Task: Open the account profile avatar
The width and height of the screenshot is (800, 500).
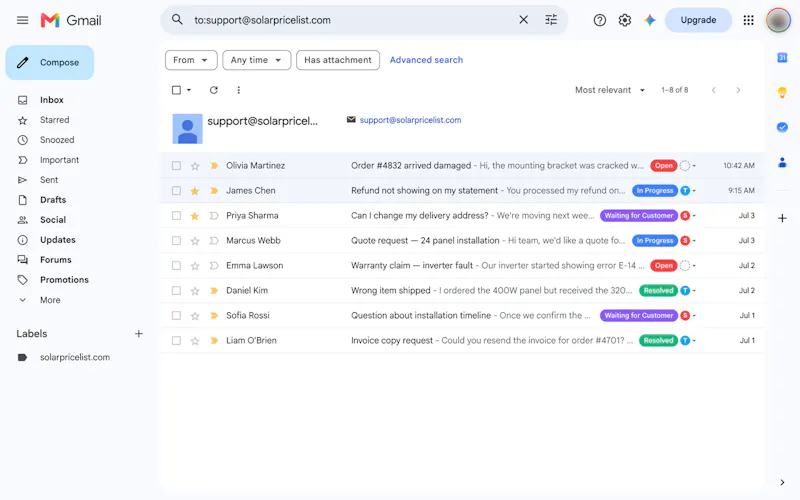Action: pyautogui.click(x=778, y=20)
